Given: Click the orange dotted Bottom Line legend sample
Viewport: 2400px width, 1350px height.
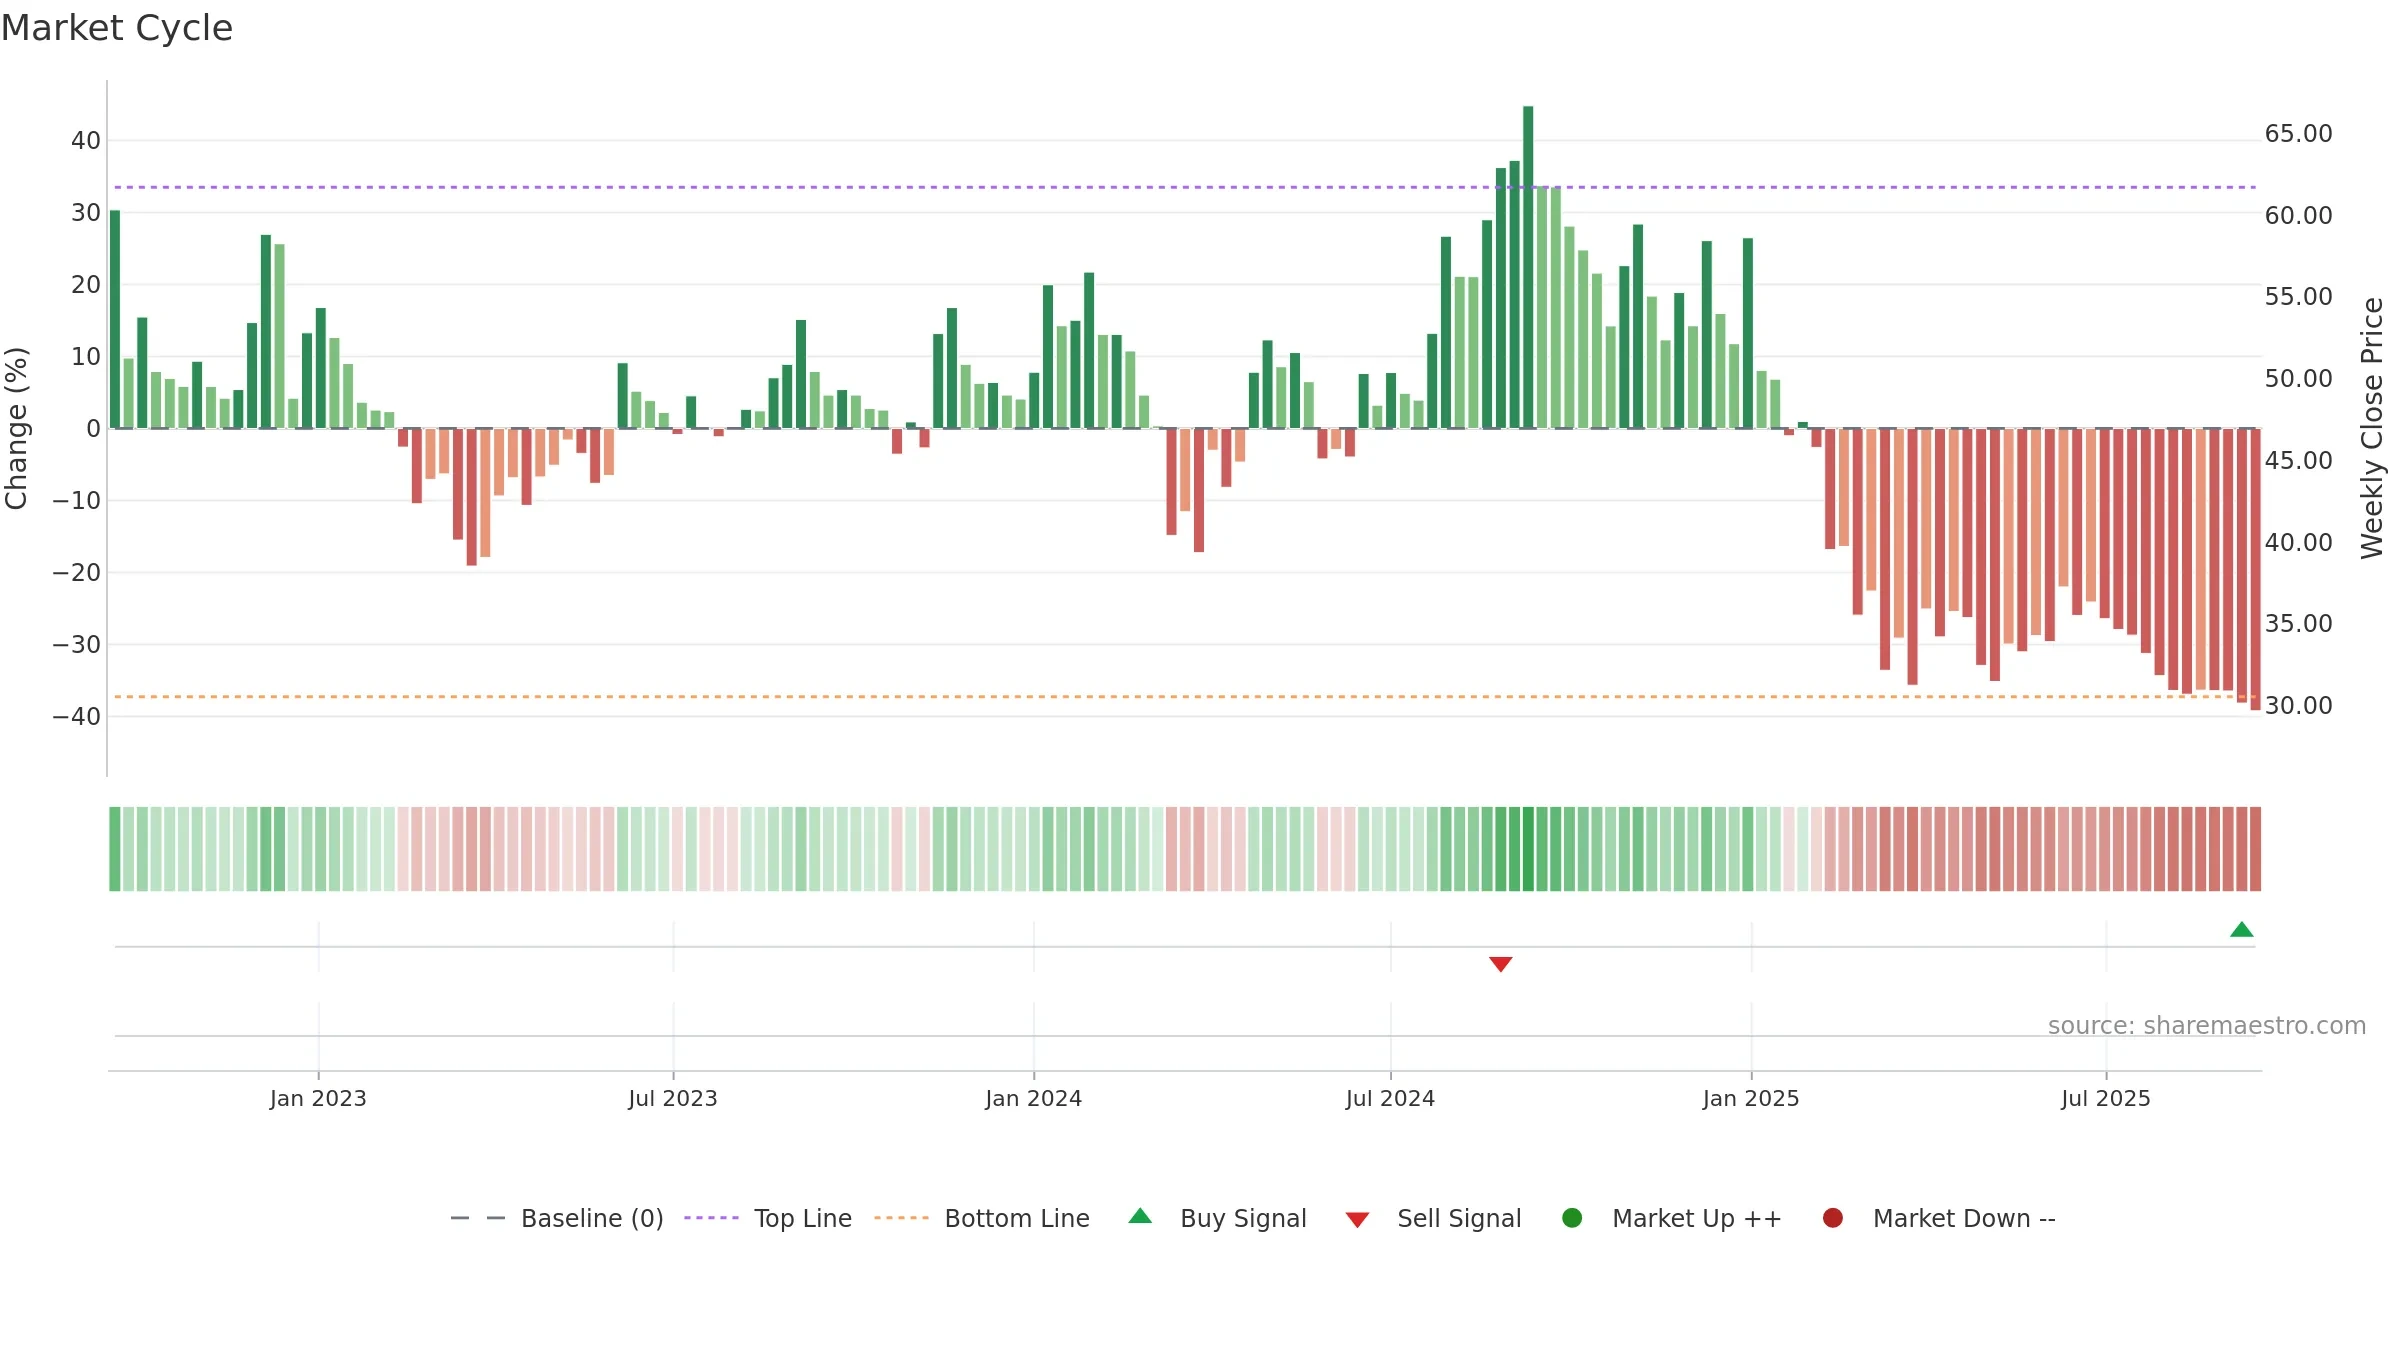Looking at the screenshot, I should coord(901,1218).
